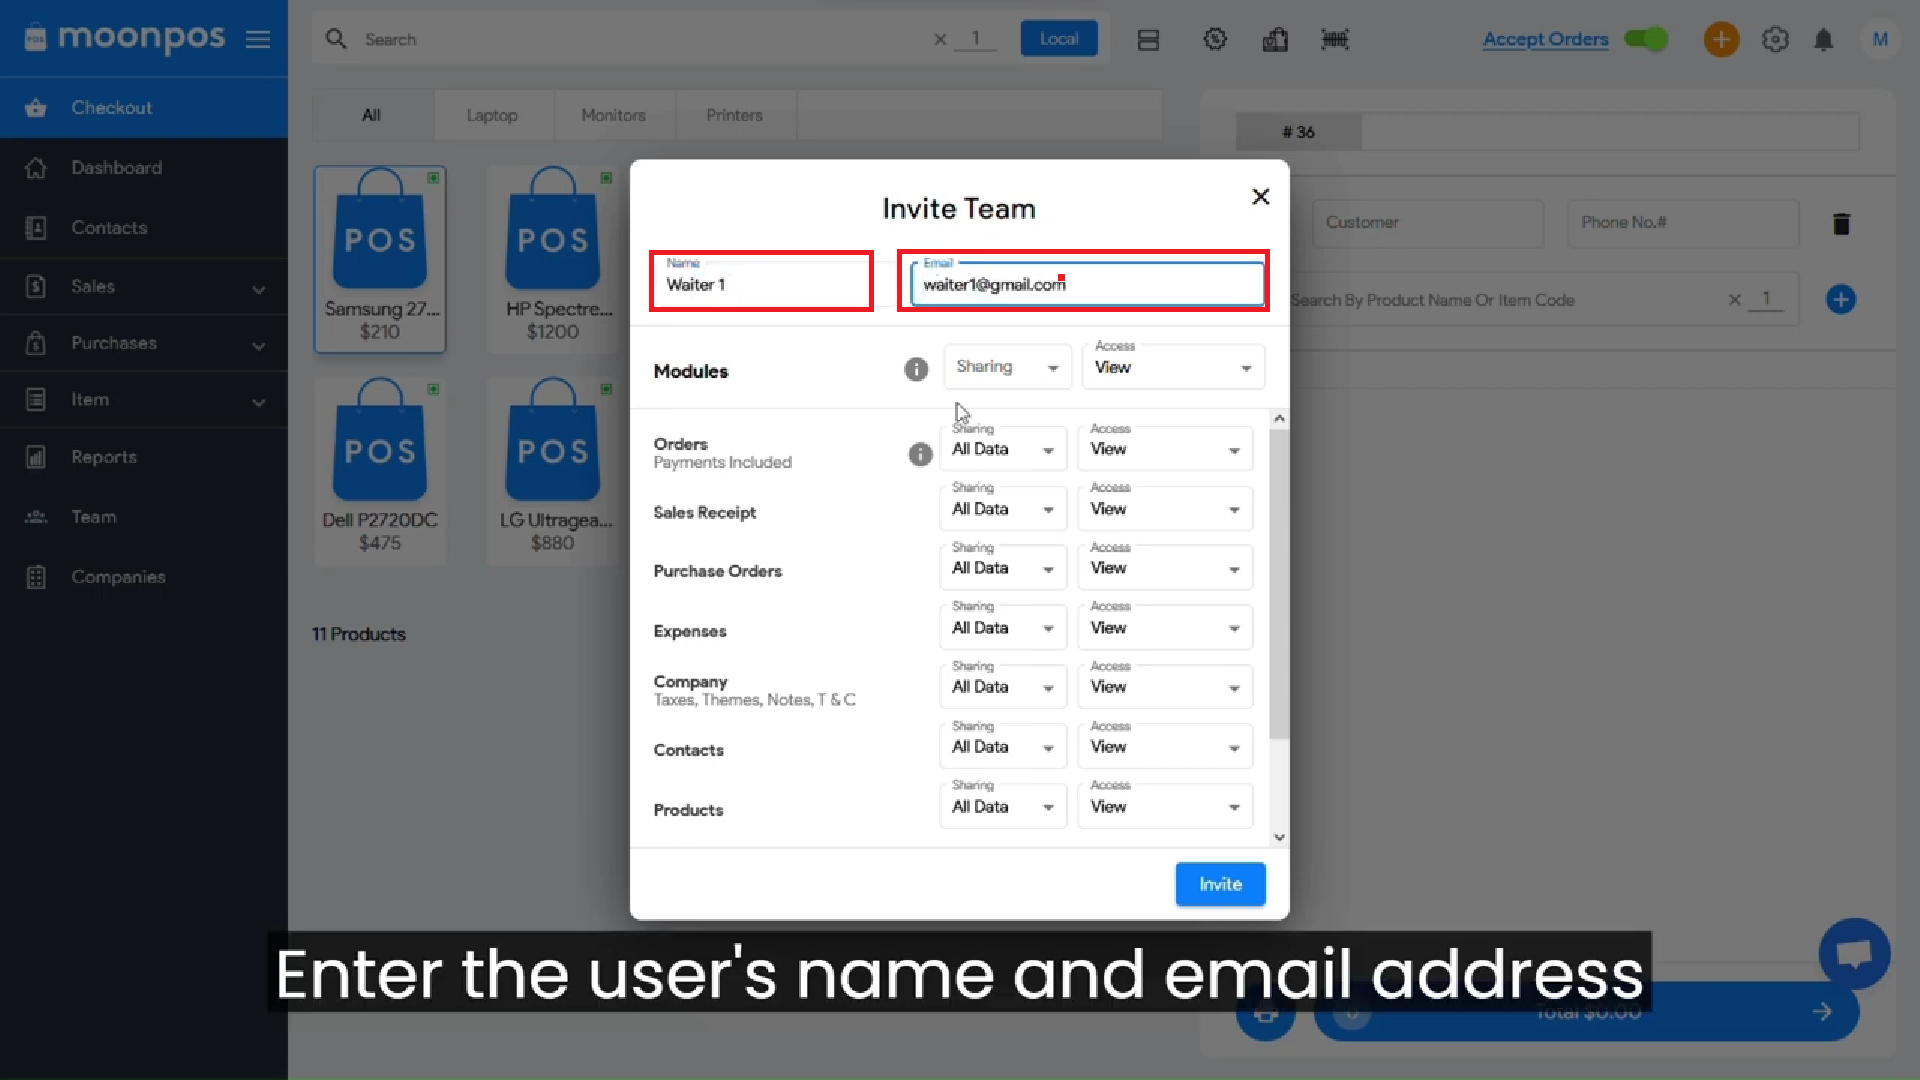1920x1080 pixels.
Task: Close the Invite Team dialog
Action: [1261, 196]
